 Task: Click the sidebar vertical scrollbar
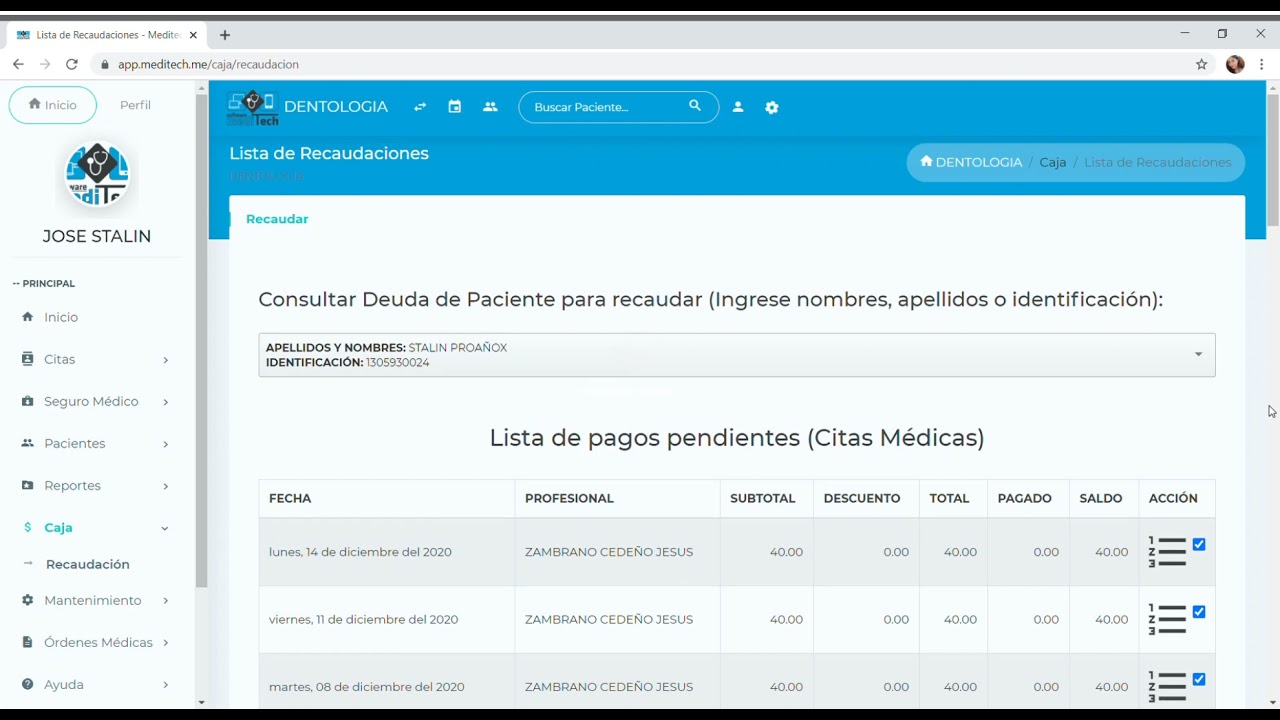coord(201,340)
